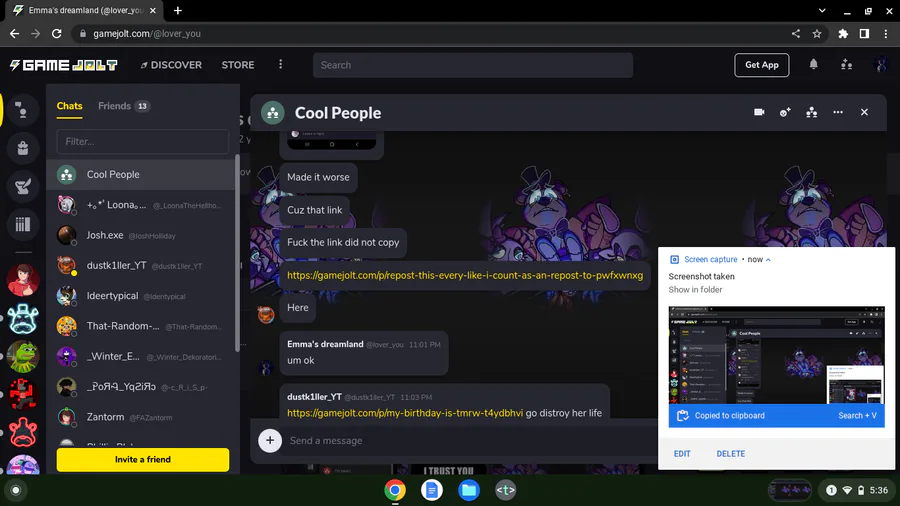Close the Cool People chat panel
Image resolution: width=900 pixels, height=506 pixels.
pos(864,112)
